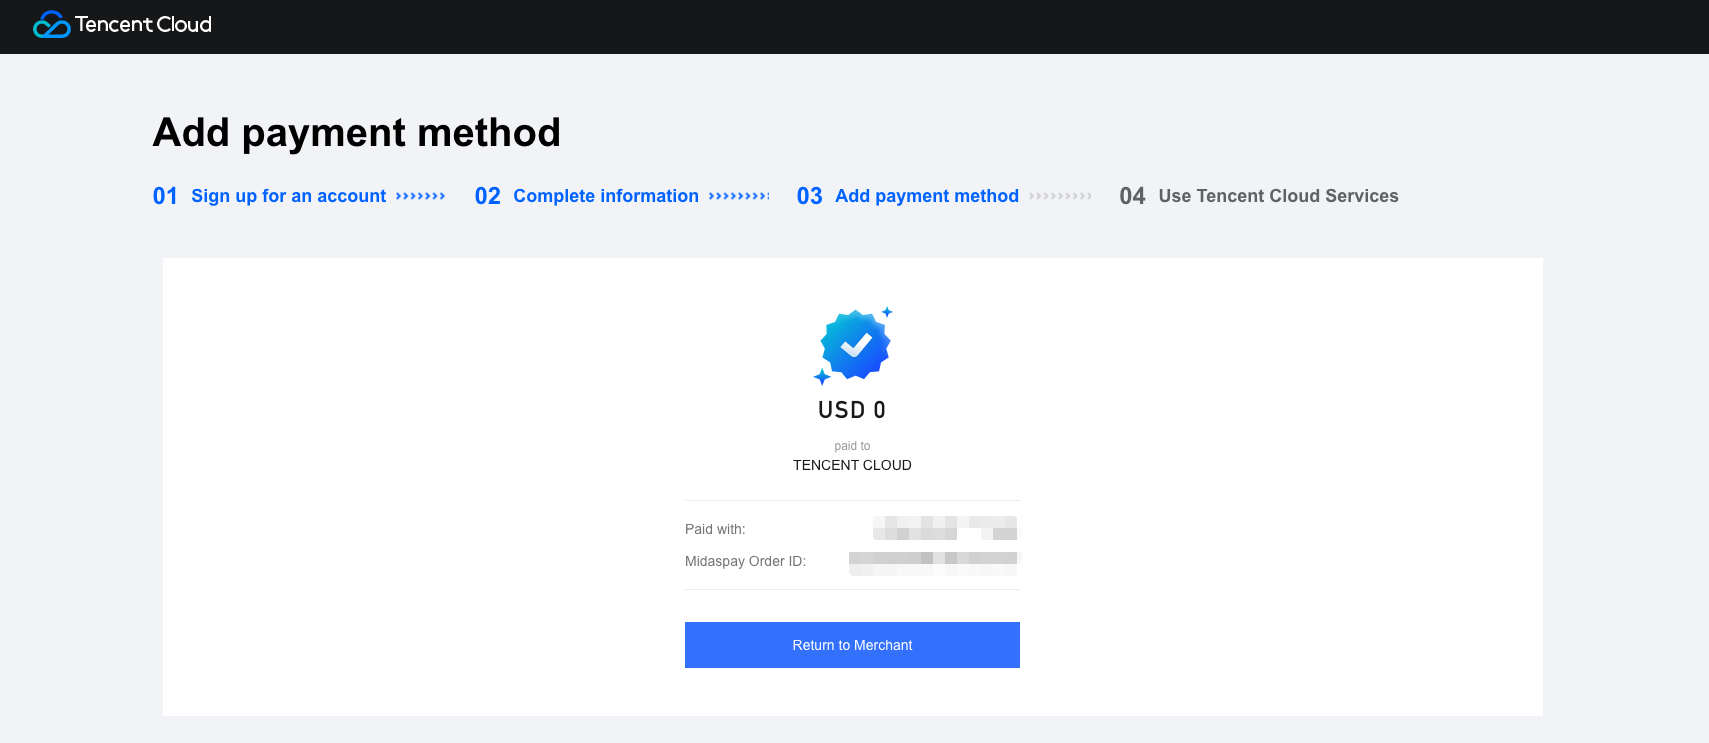
Task: Click the Sign up for an account step
Action: 288,196
